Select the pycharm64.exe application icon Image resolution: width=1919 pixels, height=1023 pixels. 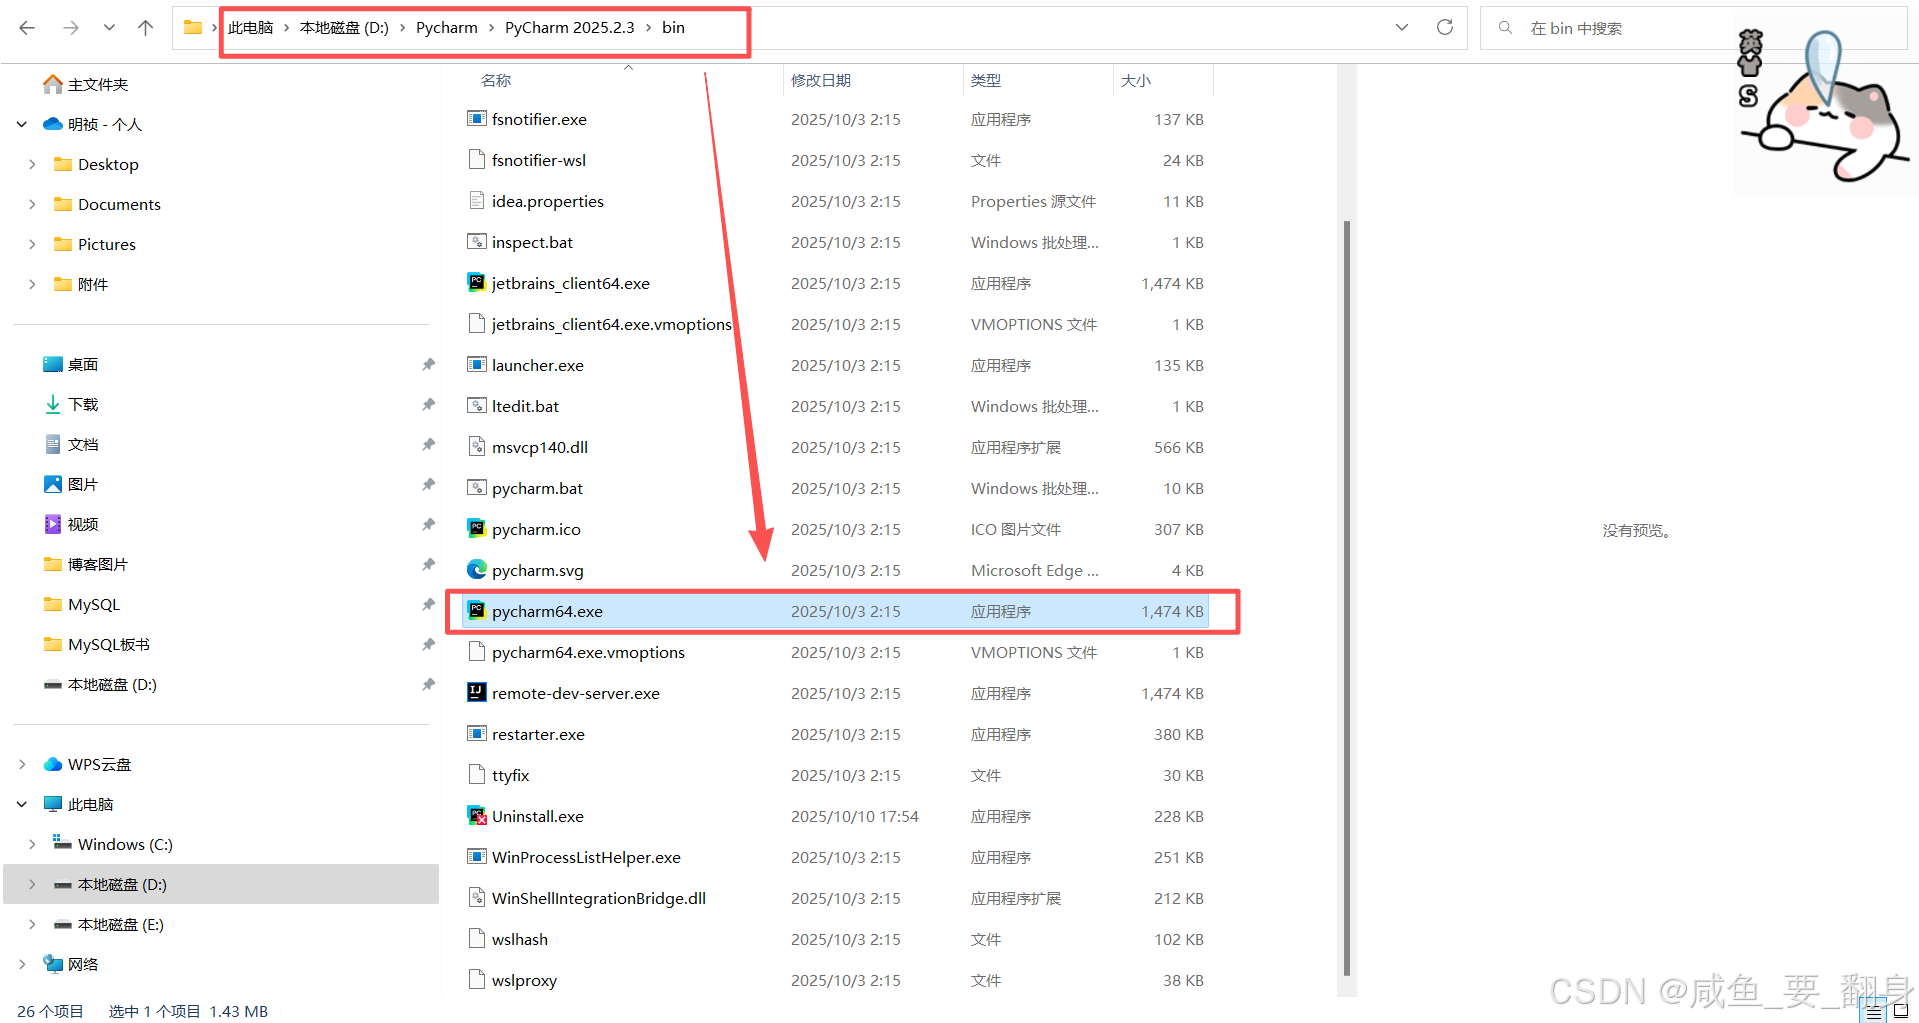click(477, 611)
